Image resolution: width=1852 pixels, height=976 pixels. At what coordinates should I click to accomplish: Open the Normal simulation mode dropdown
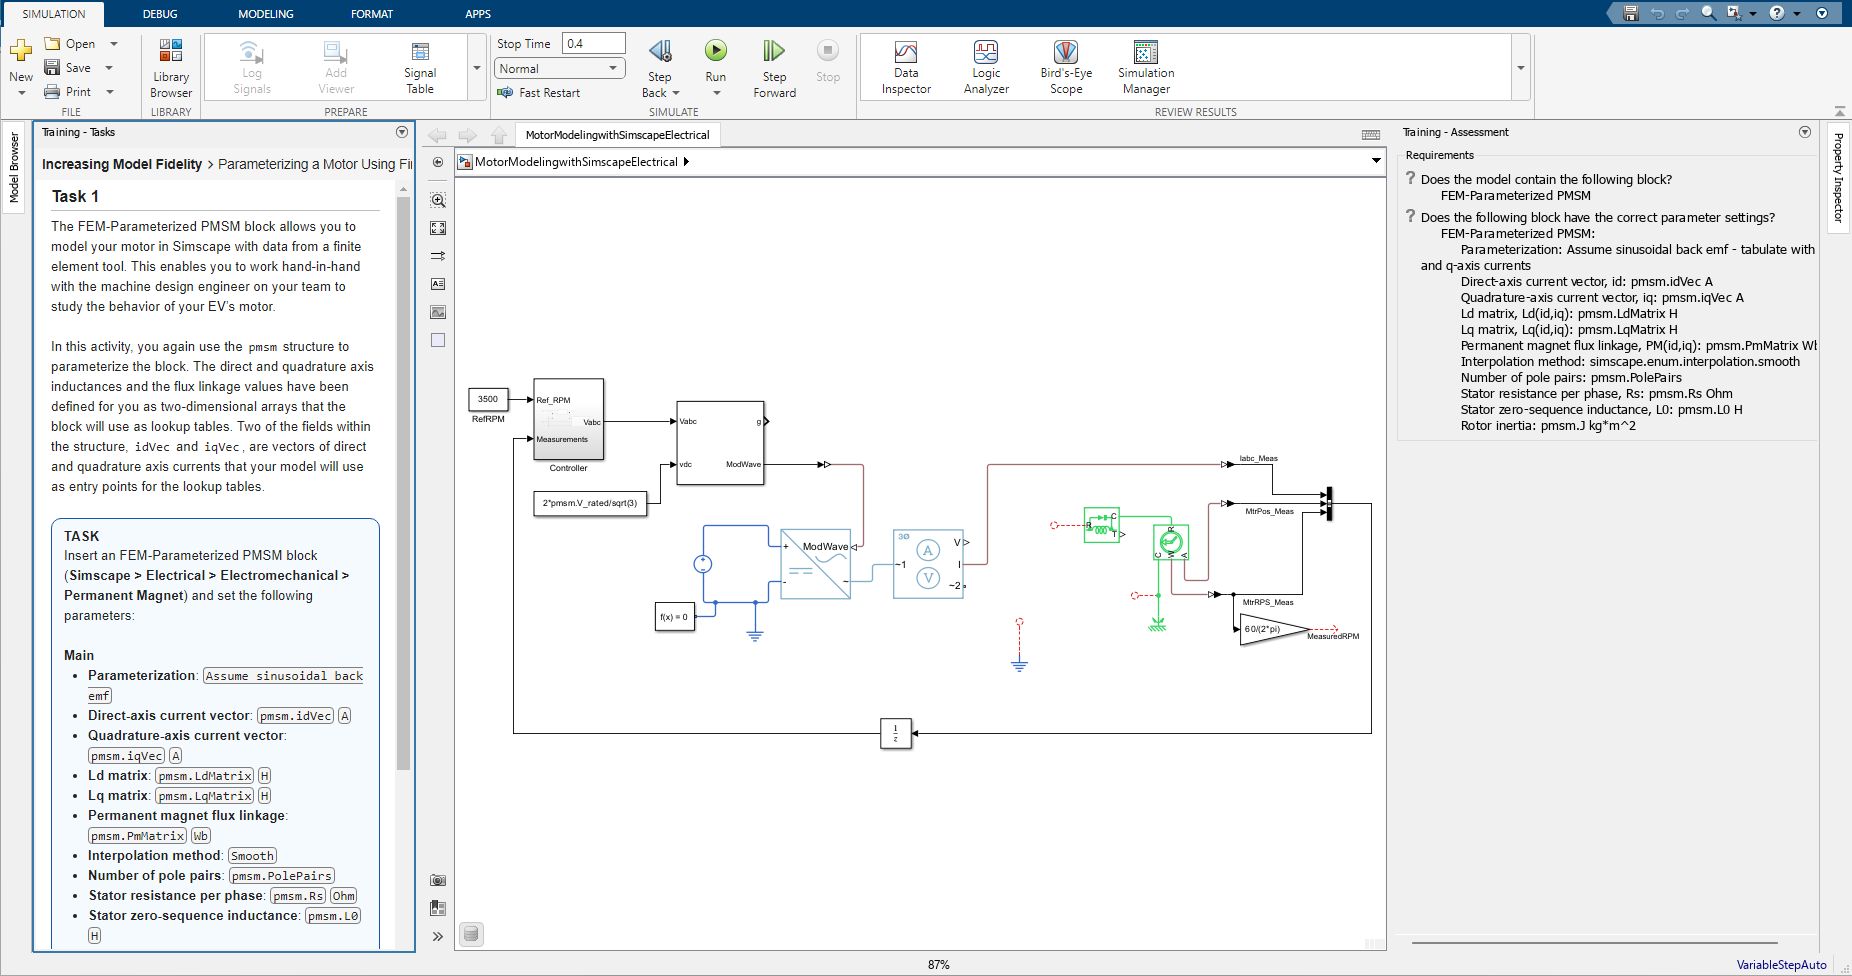[558, 68]
